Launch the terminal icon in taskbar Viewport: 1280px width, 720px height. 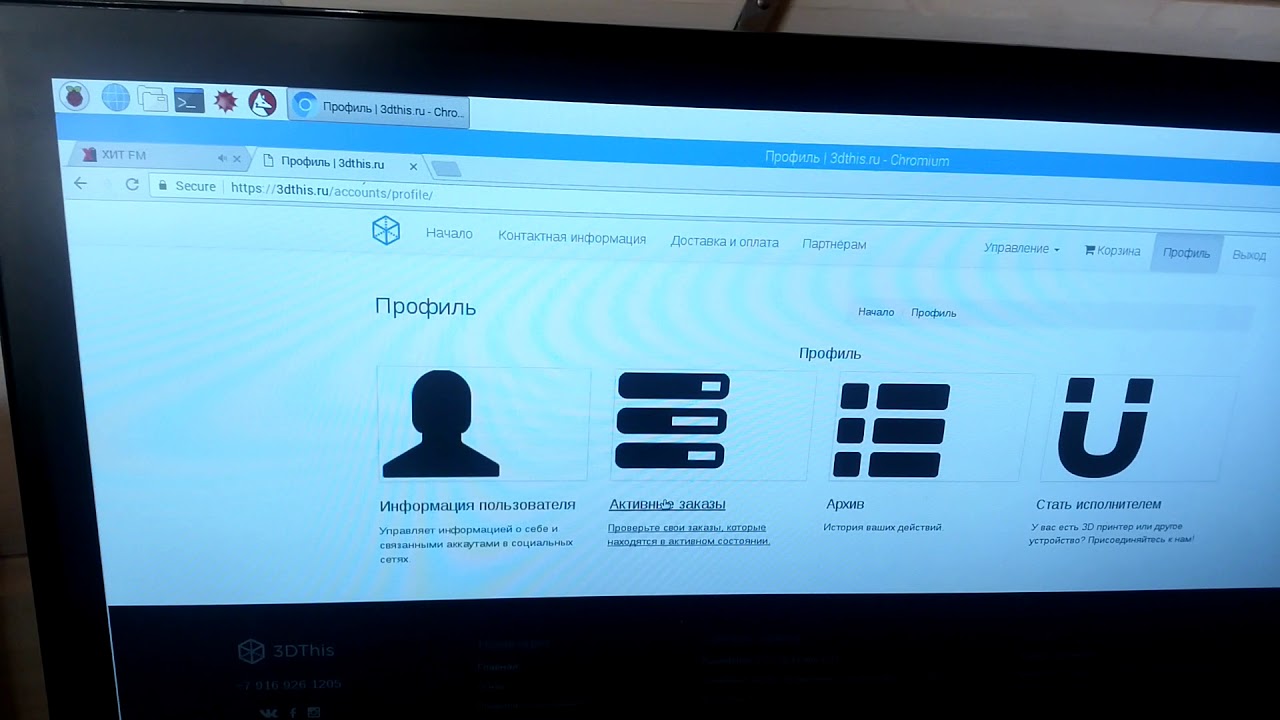click(189, 100)
